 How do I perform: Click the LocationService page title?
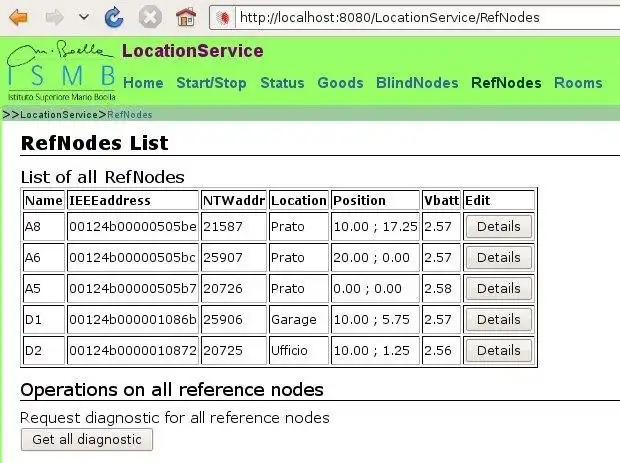(x=193, y=51)
